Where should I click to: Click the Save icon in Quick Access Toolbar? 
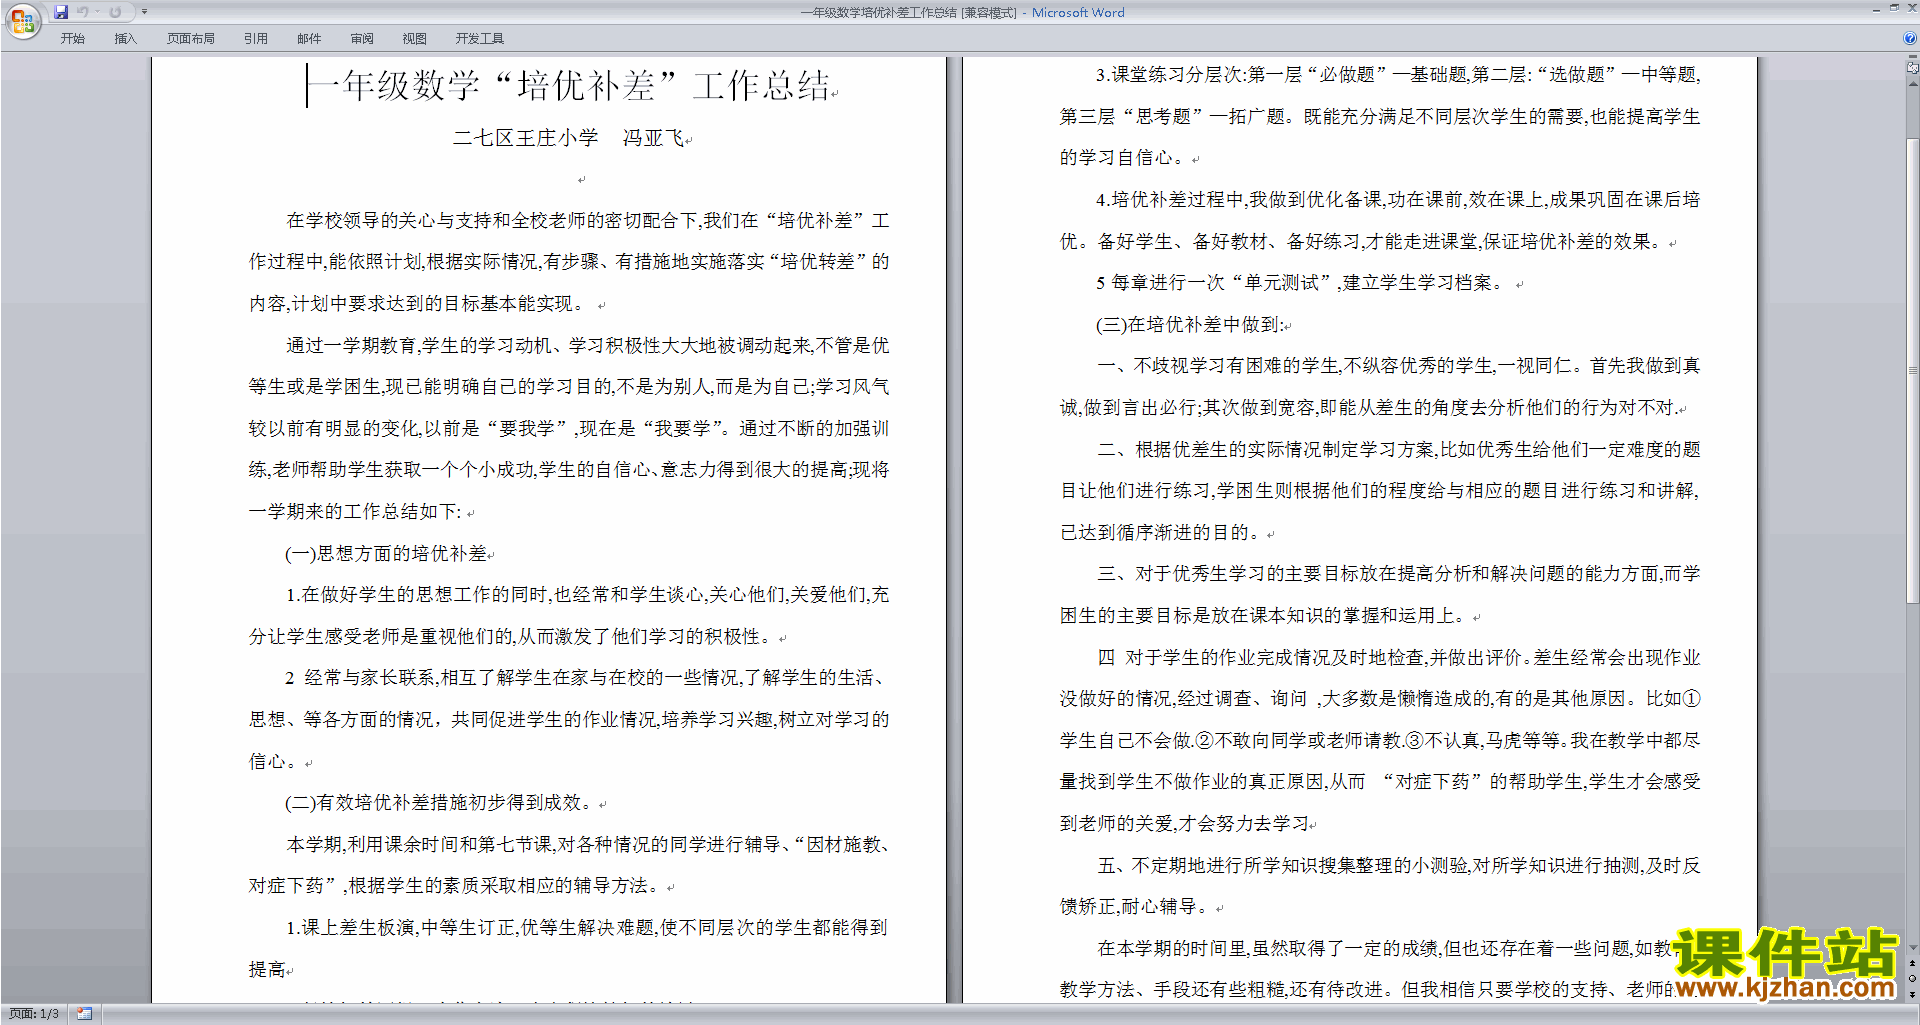61,12
